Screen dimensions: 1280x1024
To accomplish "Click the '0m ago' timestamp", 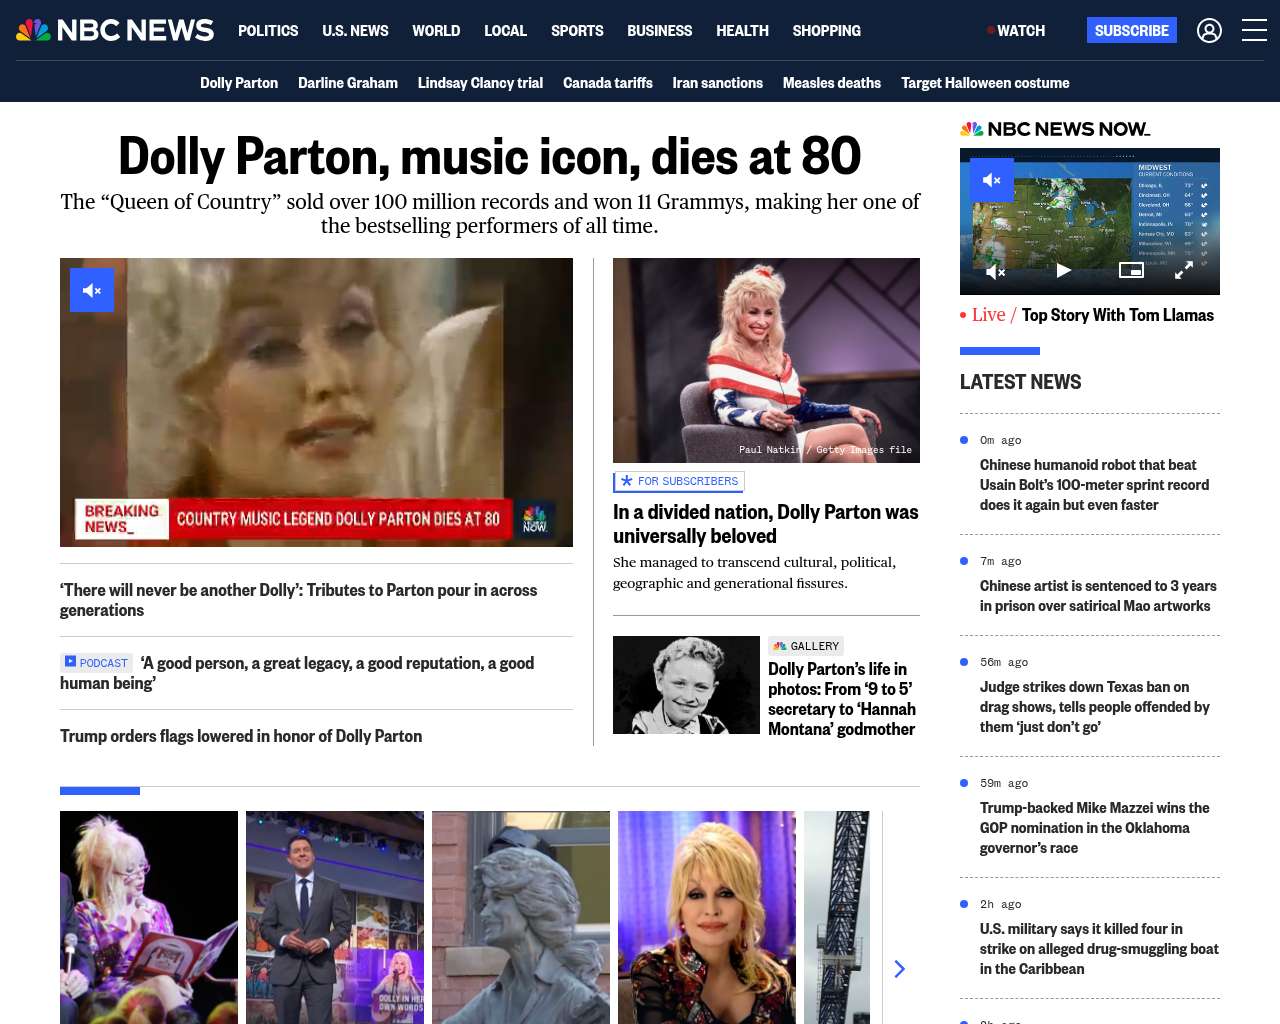I will point(1000,440).
